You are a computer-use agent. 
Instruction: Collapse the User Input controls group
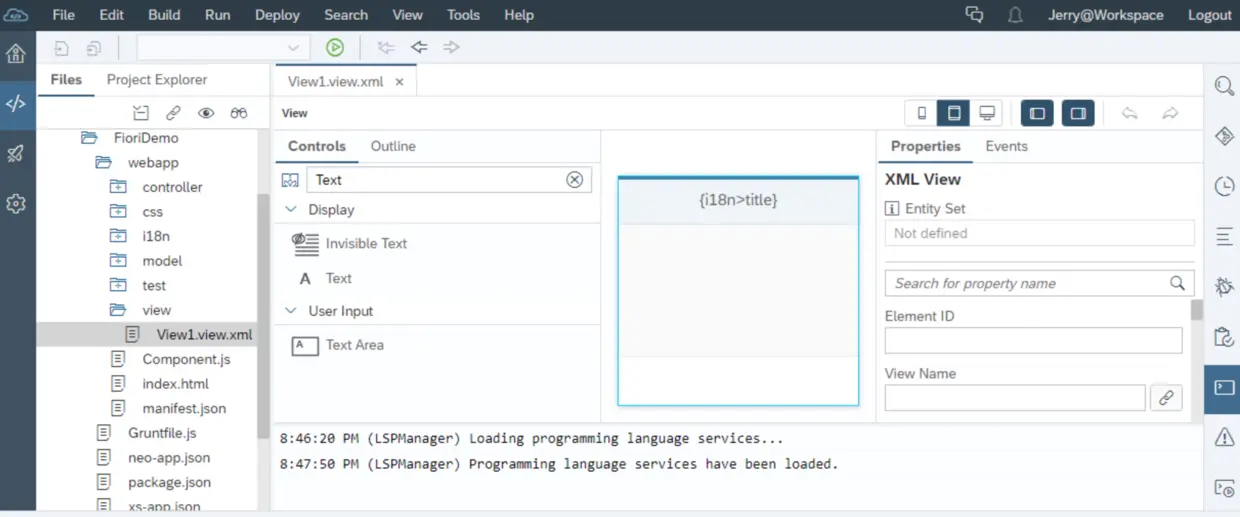click(x=291, y=311)
